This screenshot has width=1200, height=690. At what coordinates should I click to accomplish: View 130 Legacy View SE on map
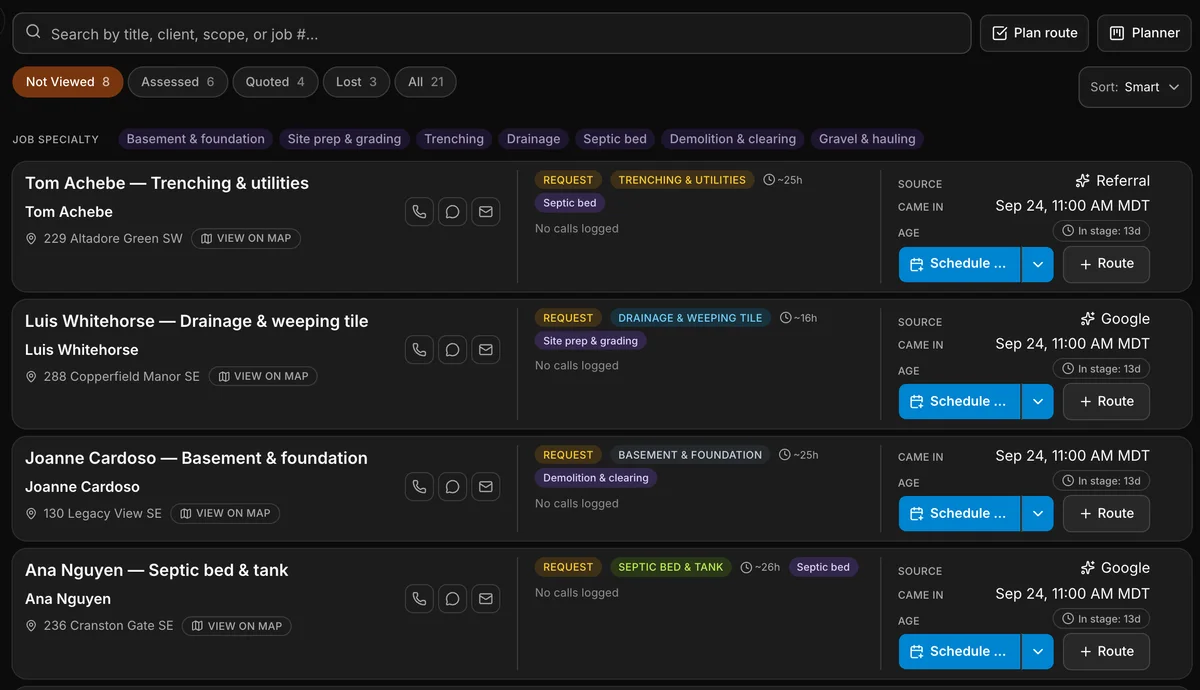click(225, 514)
